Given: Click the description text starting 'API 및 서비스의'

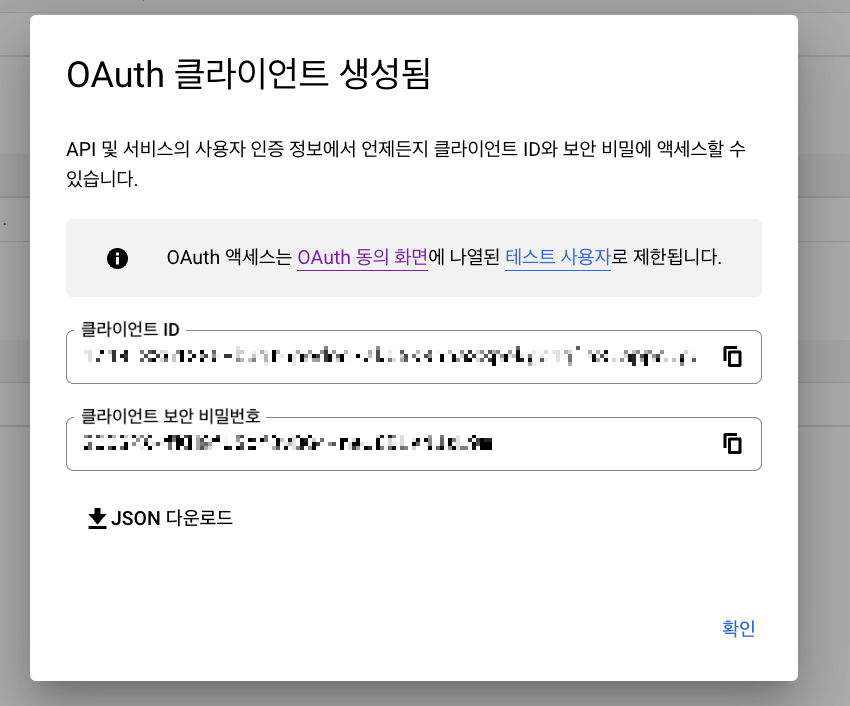Looking at the screenshot, I should point(405,163).
